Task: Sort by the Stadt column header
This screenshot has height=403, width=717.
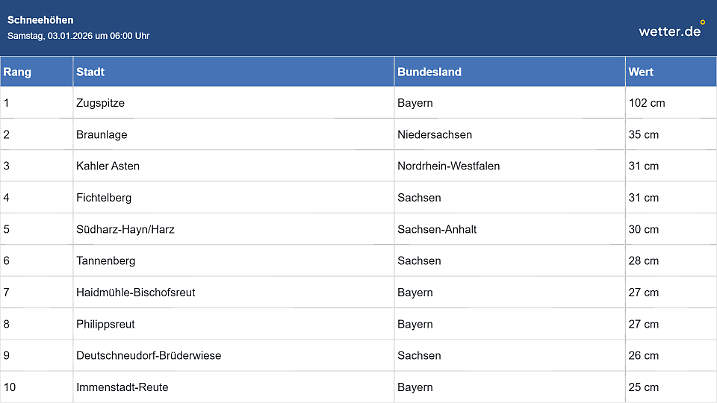Action: (91, 72)
